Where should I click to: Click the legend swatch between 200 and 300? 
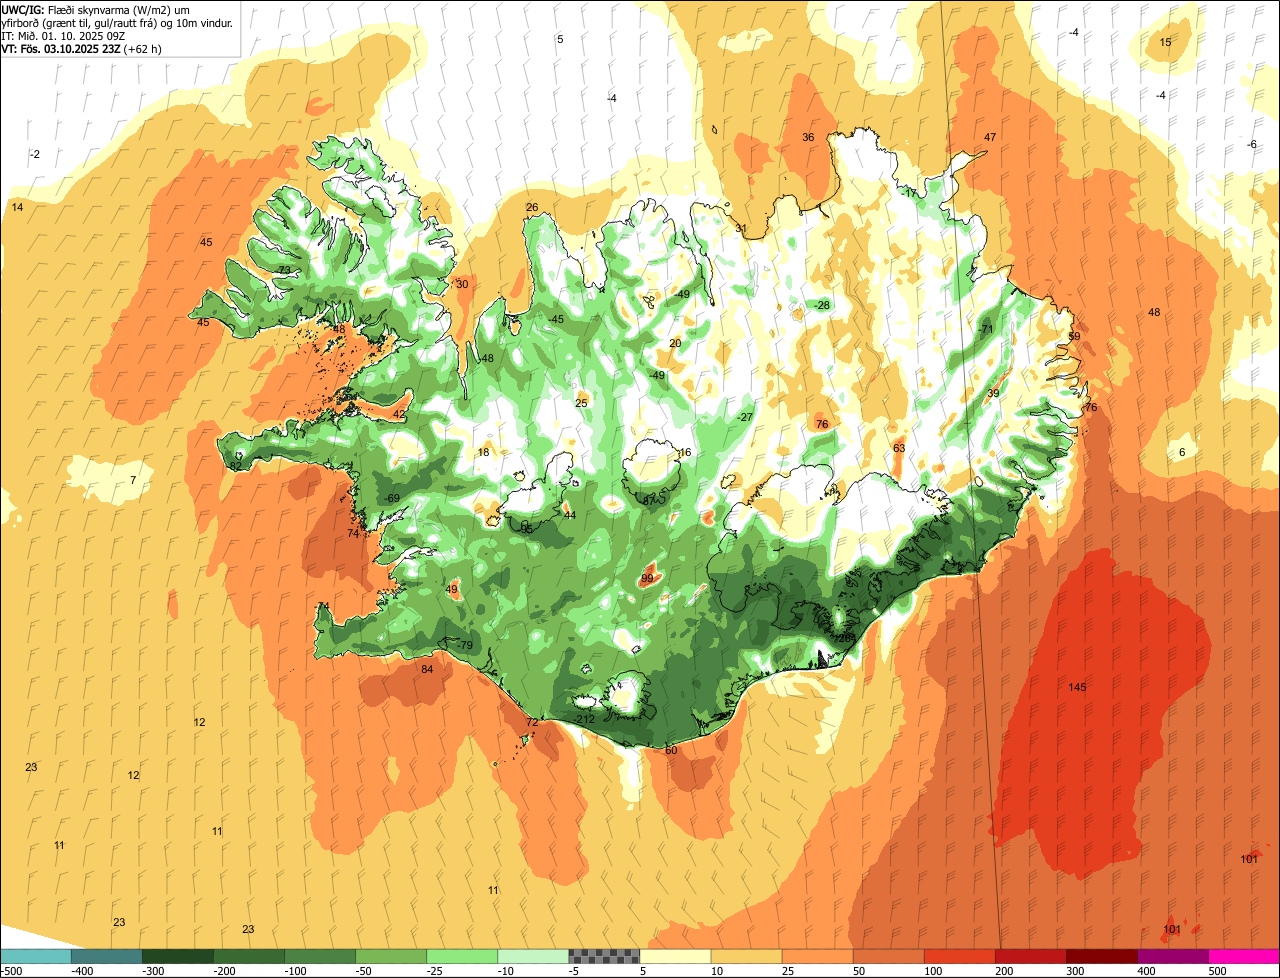point(1031,956)
